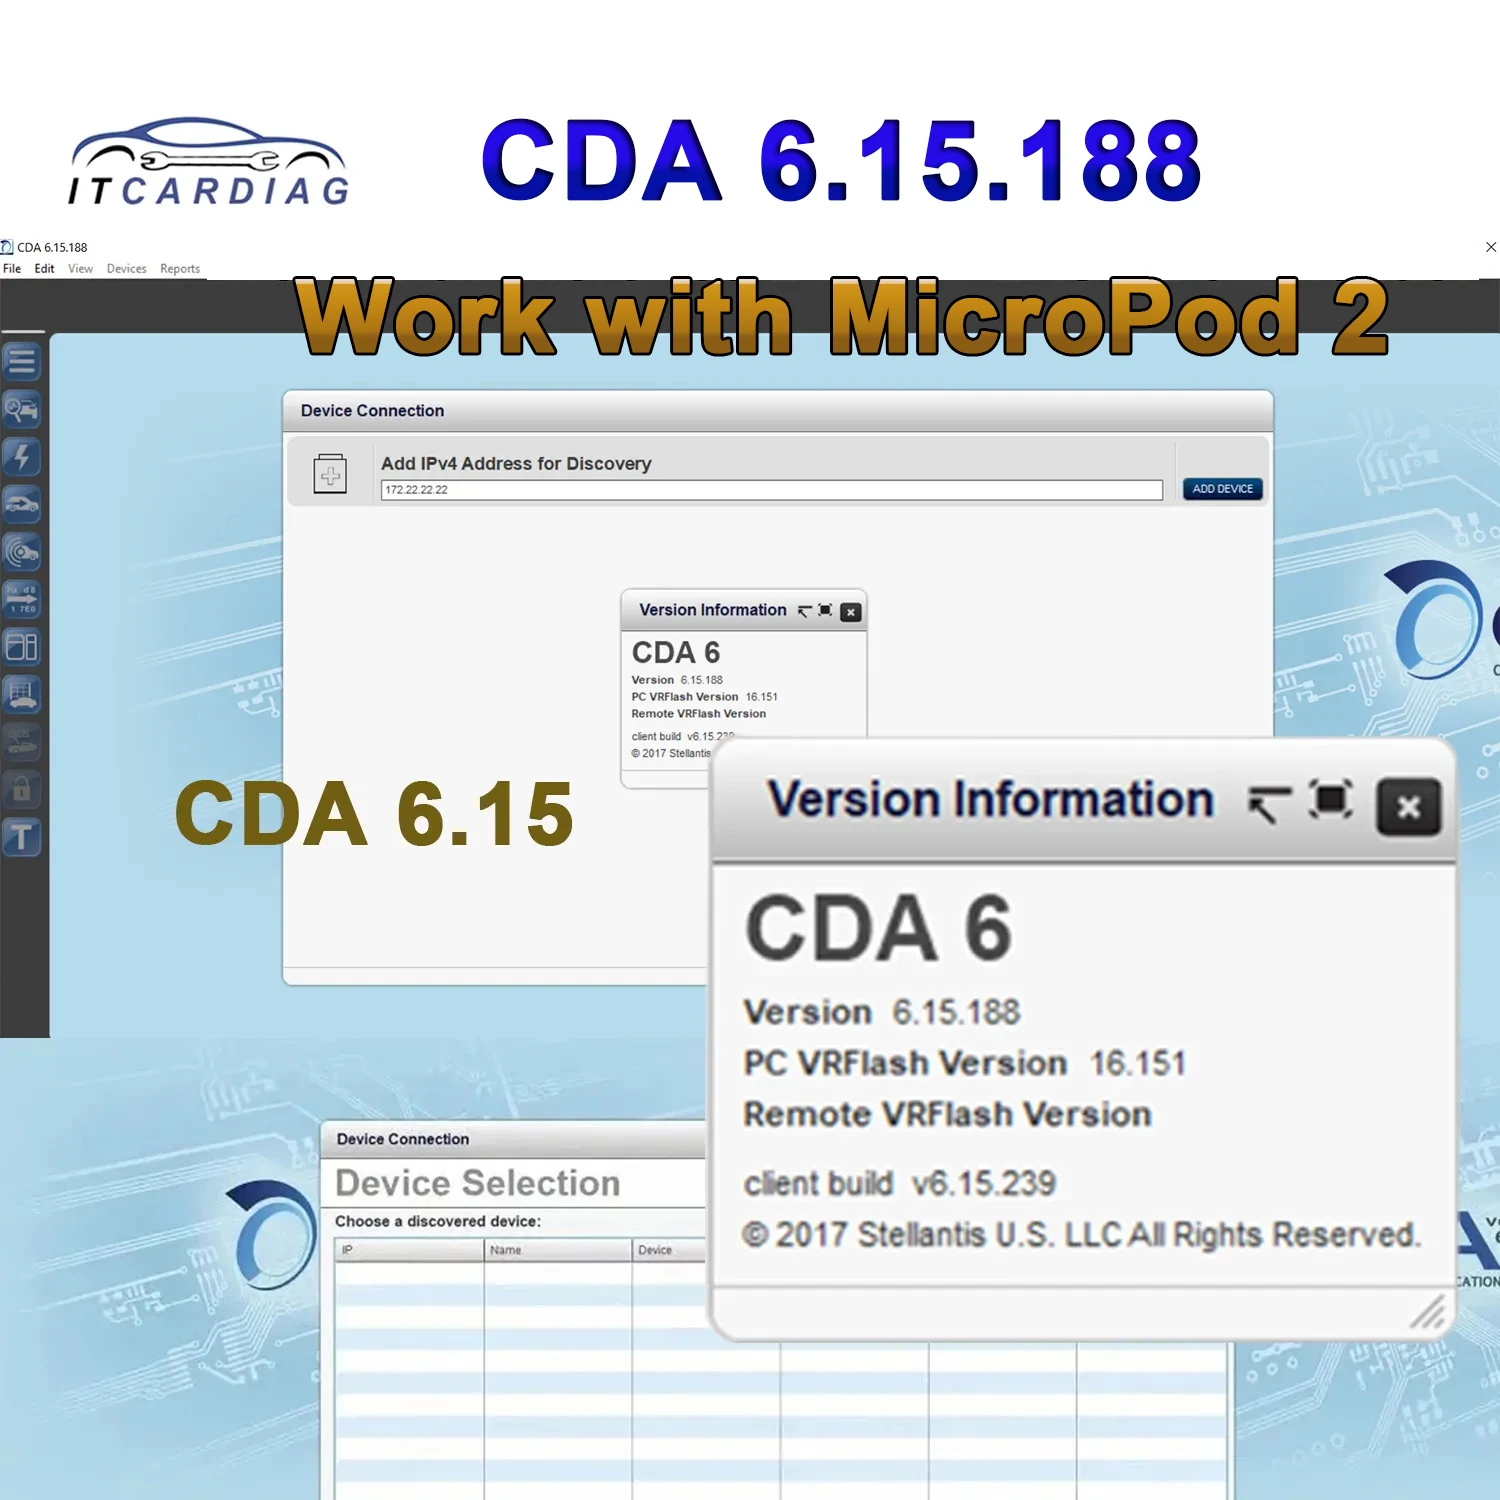1500x1500 pixels.
Task: Select the T text icon at sidebar bottom
Action: tap(22, 838)
